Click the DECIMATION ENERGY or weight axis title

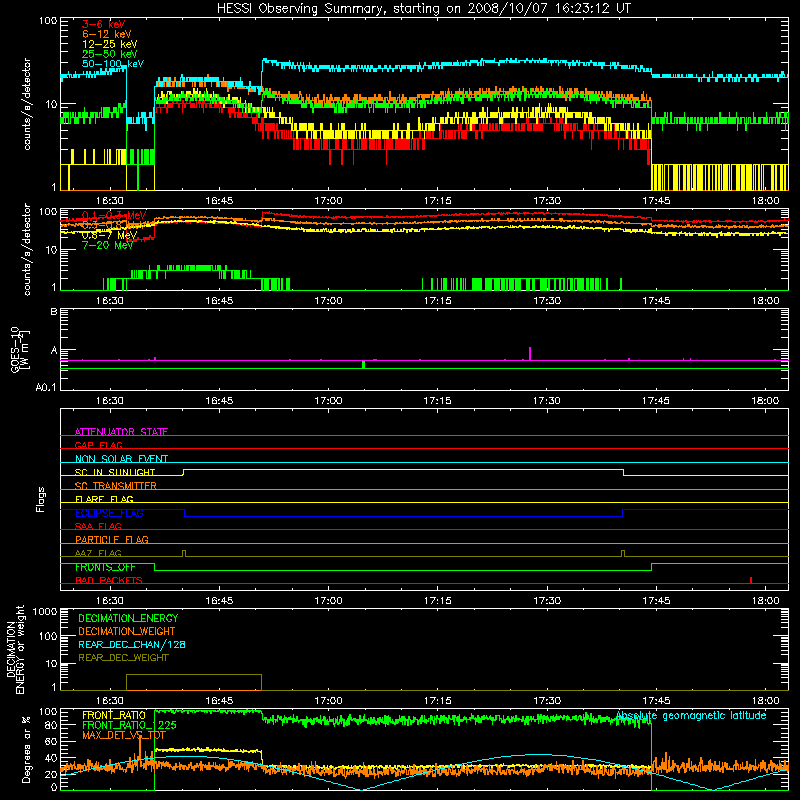click(15, 649)
